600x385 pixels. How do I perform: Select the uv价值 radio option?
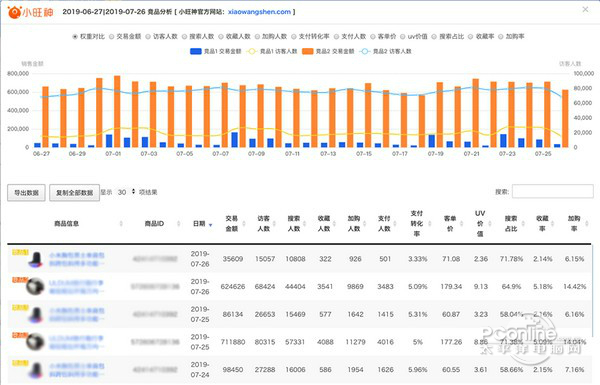pyautogui.click(x=403, y=37)
